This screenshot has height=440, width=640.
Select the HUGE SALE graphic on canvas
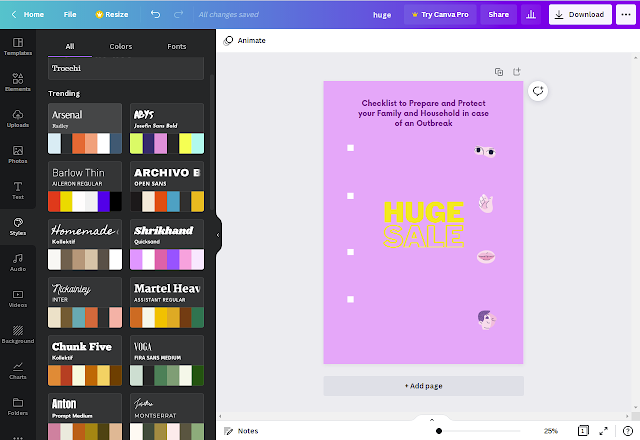[424, 224]
